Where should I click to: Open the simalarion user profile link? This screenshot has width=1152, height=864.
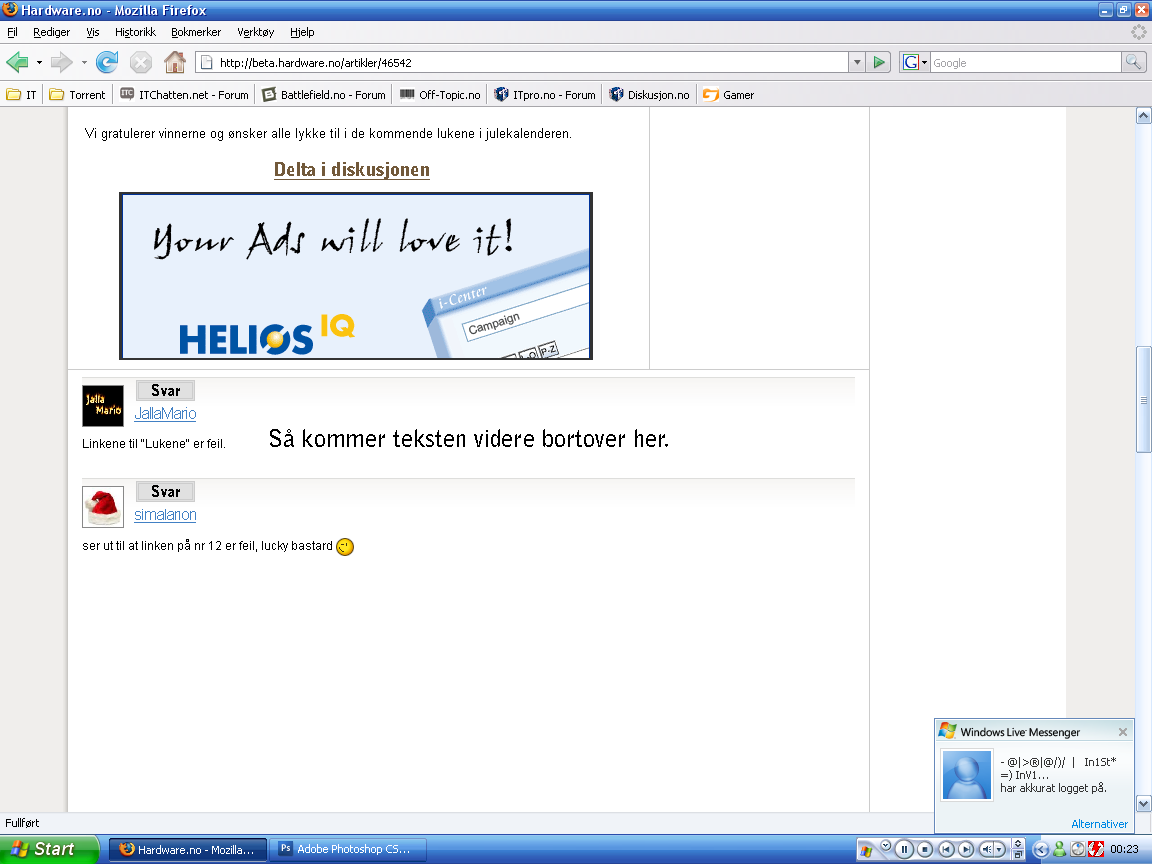[x=165, y=514]
